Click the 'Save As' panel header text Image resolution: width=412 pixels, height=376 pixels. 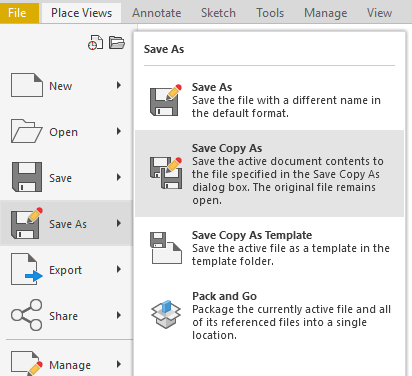click(x=164, y=49)
